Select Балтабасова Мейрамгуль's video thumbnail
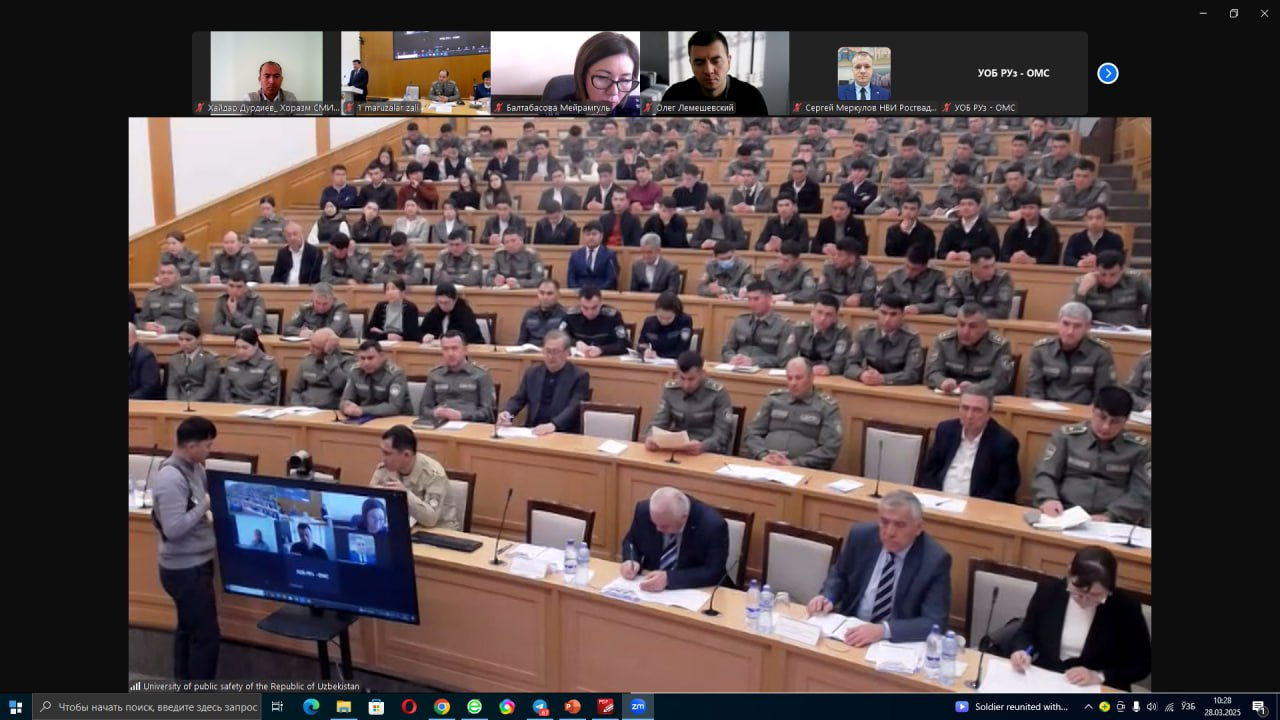Screen dimensions: 1280x720 (x=565, y=73)
